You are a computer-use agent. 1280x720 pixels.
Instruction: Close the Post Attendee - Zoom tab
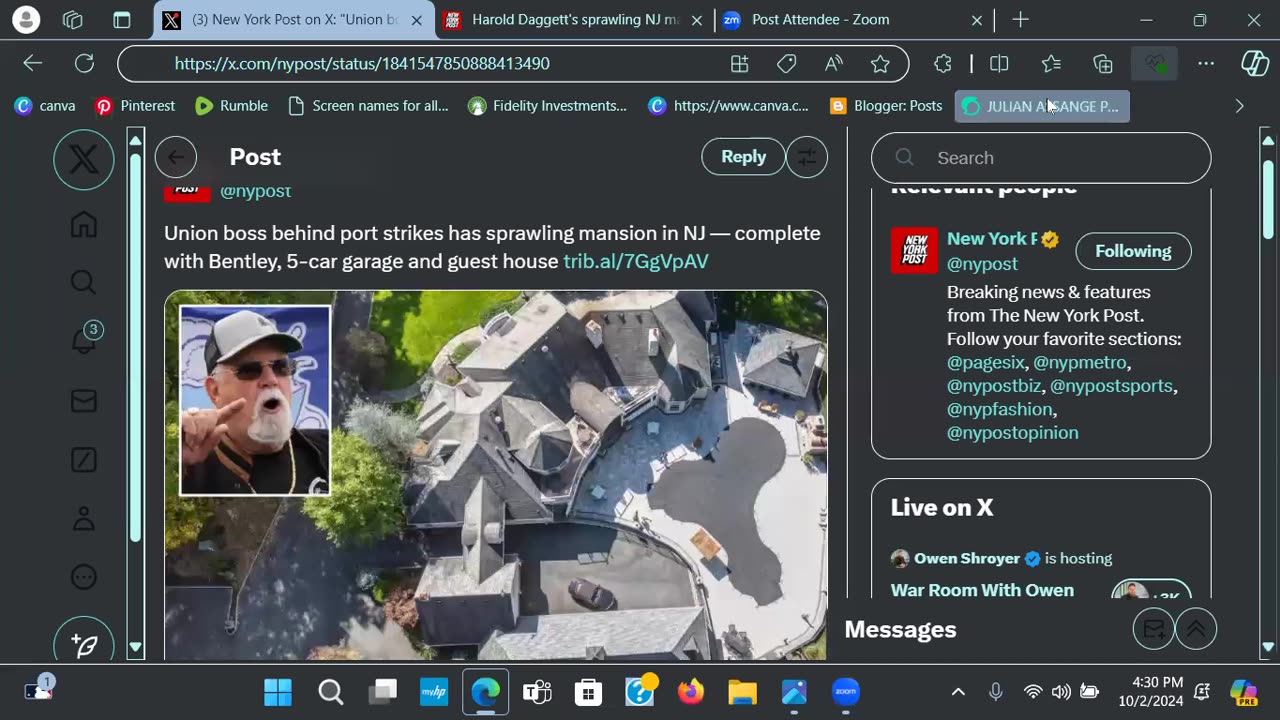pyautogui.click(x=977, y=20)
